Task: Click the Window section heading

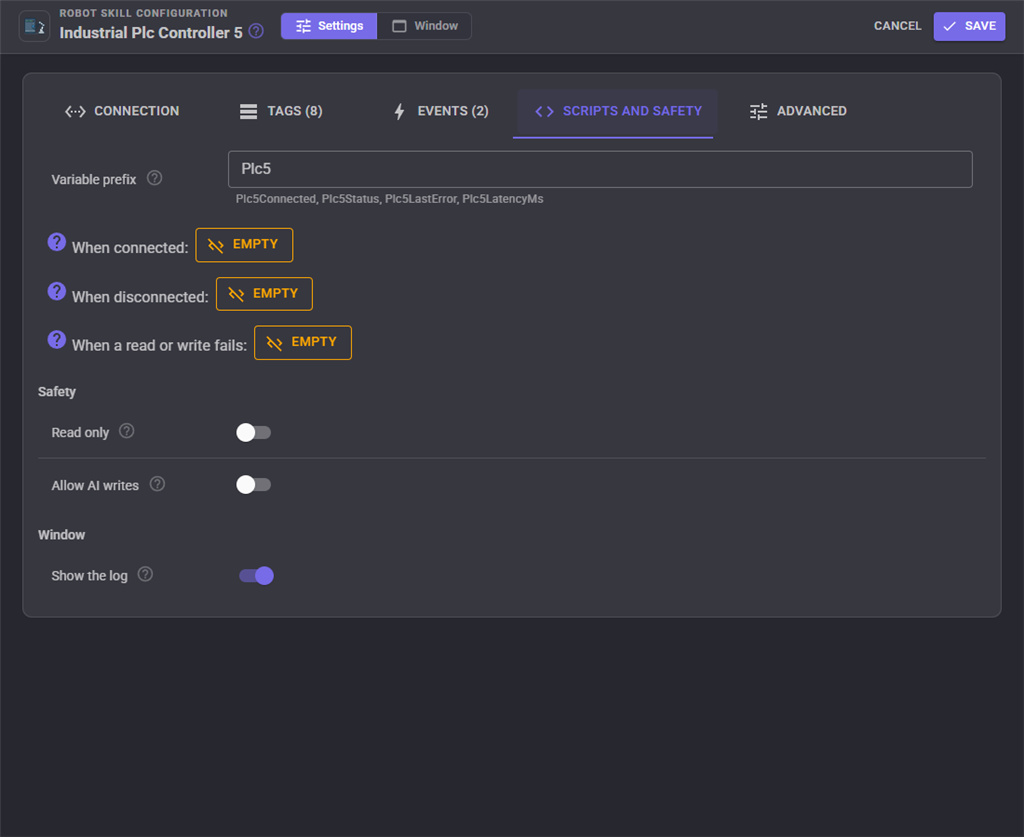Action: pyautogui.click(x=61, y=535)
